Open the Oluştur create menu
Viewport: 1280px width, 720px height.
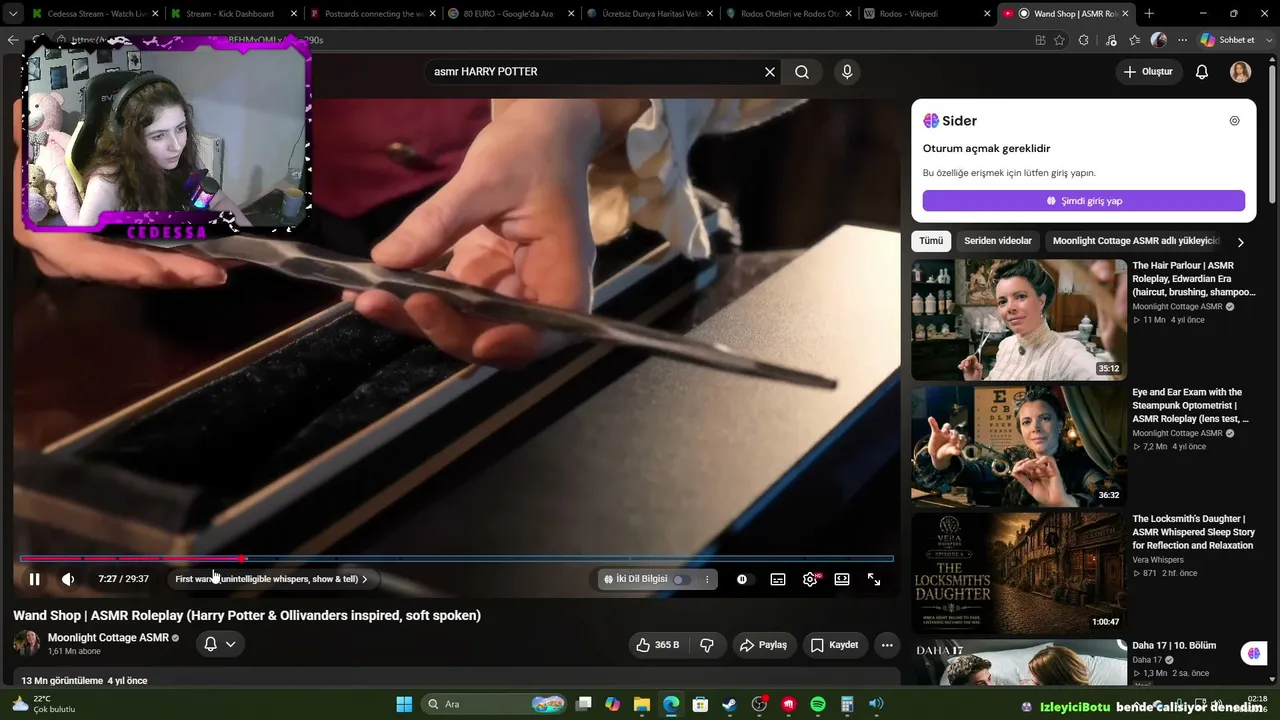click(1147, 72)
